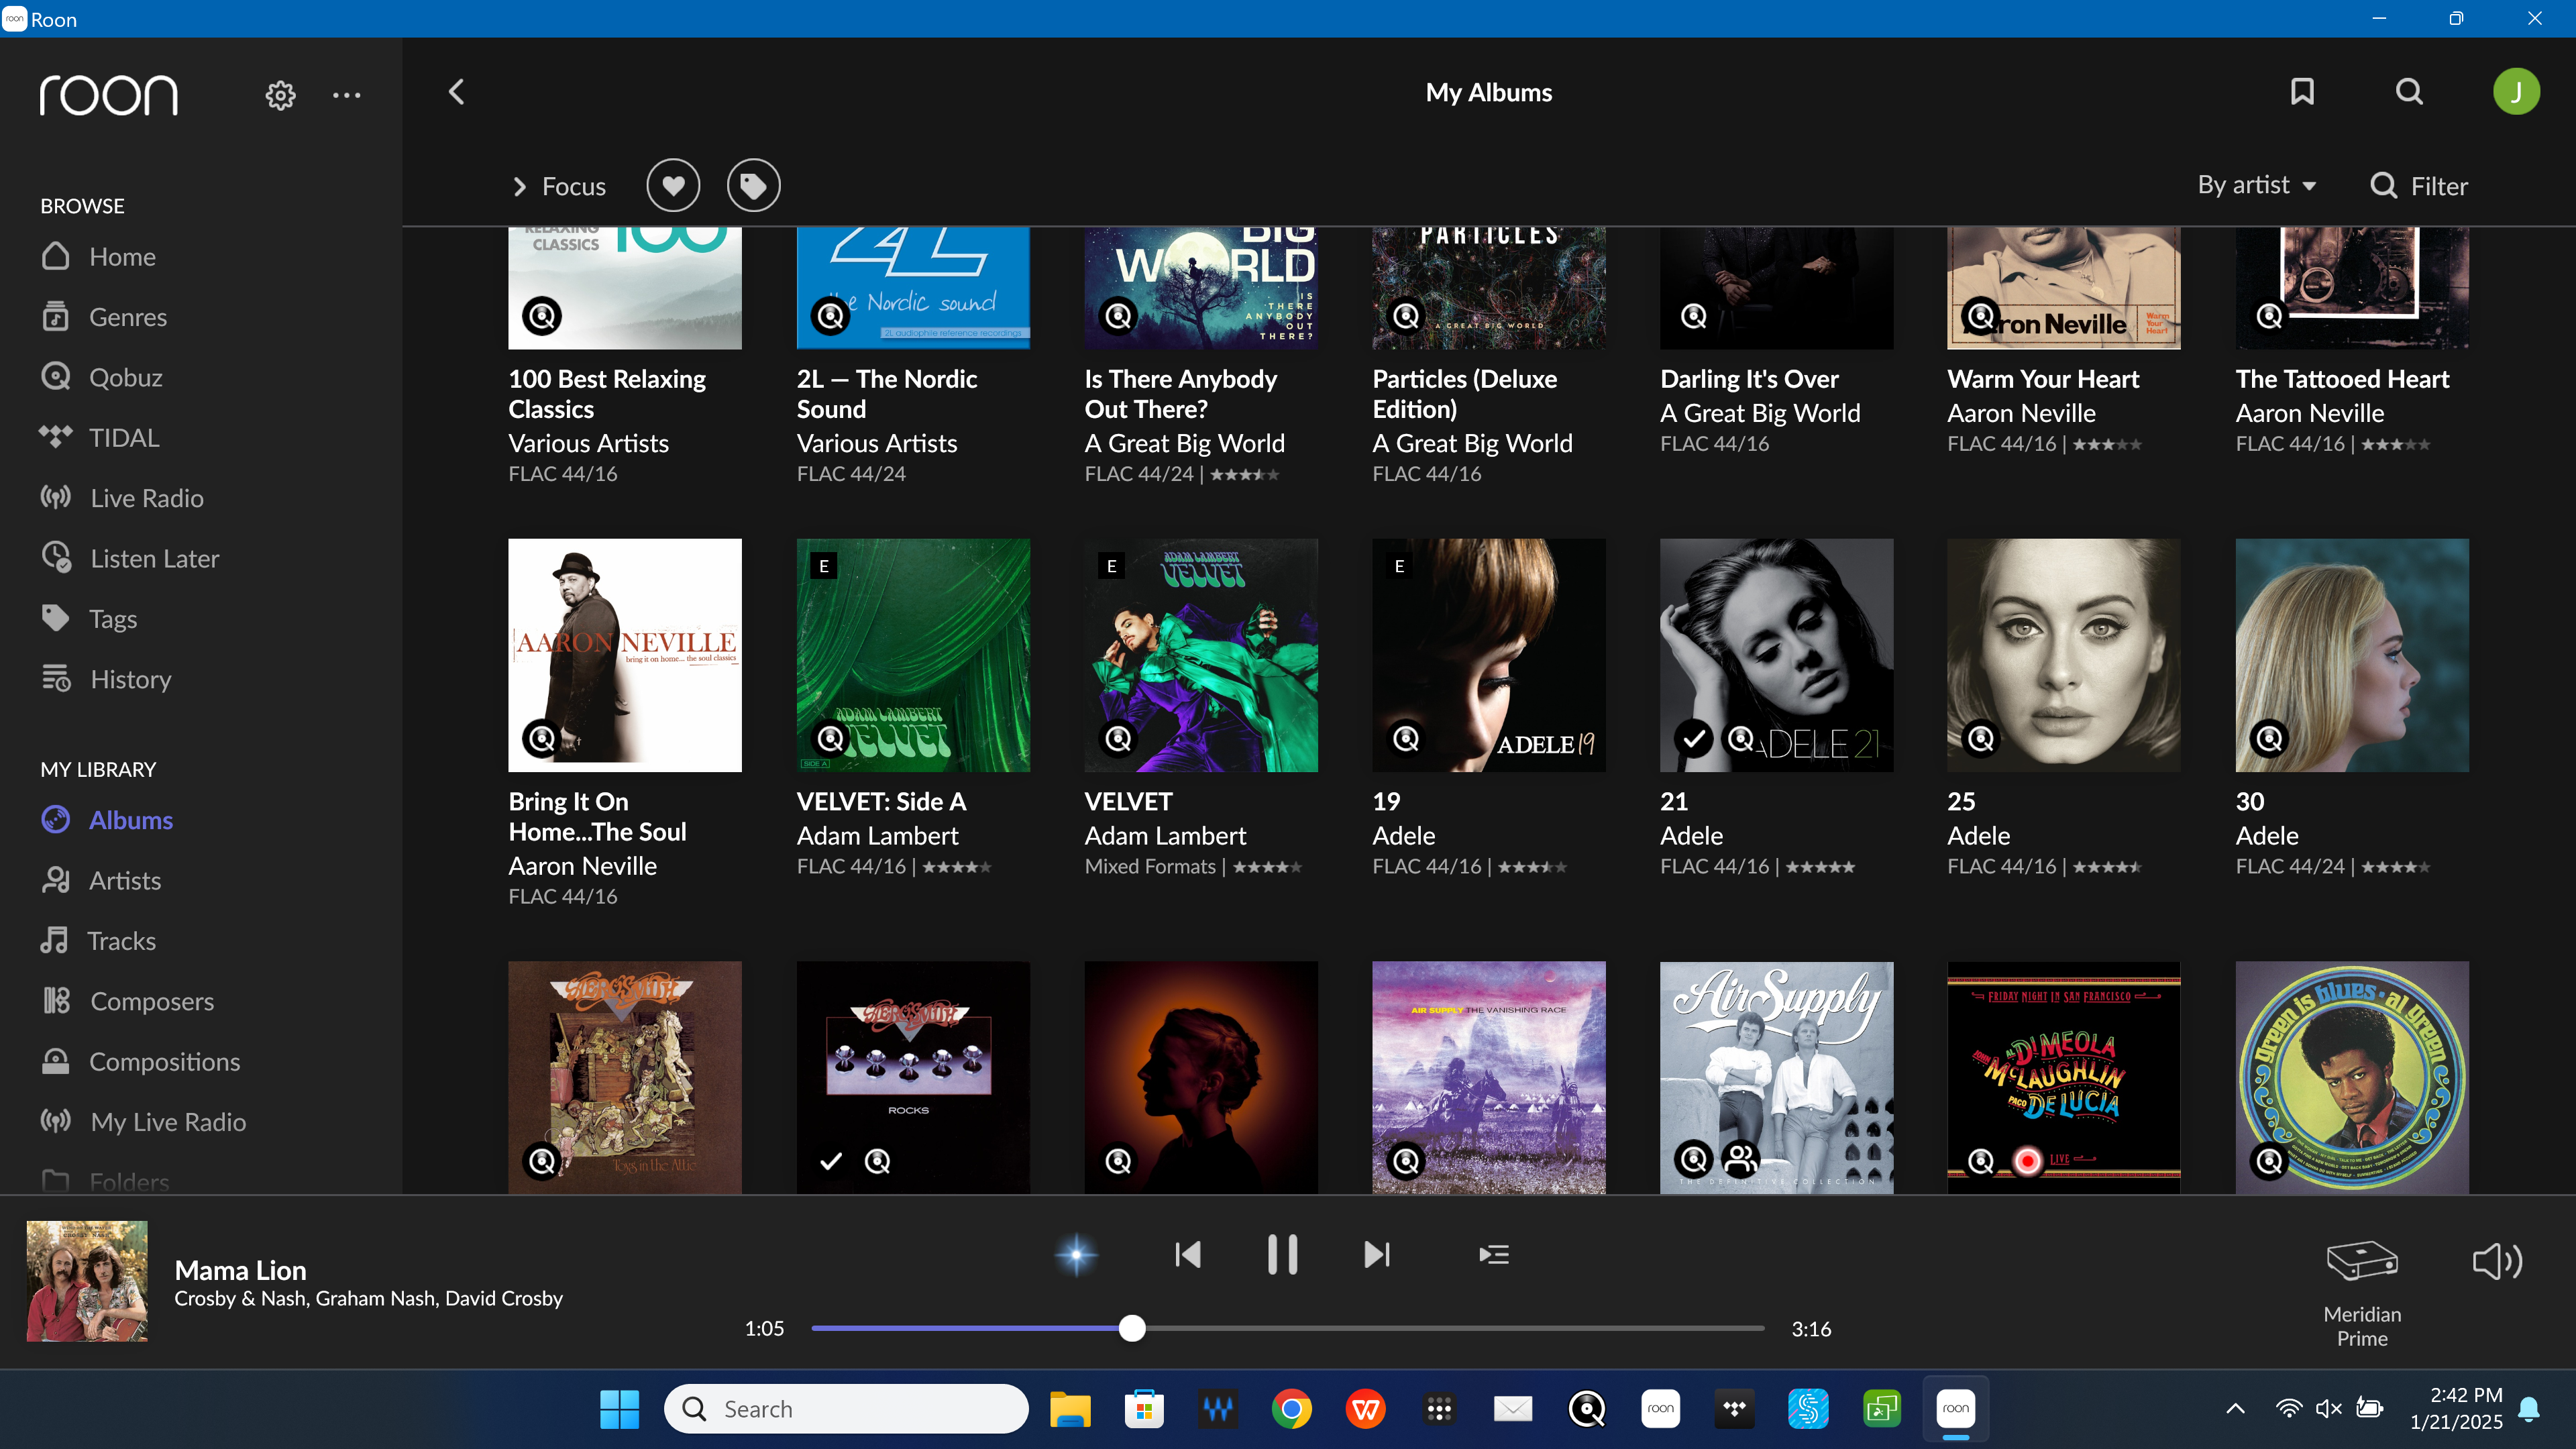Open Mama Lion track title
Image resolution: width=2576 pixels, height=1449 pixels.
(x=240, y=1270)
